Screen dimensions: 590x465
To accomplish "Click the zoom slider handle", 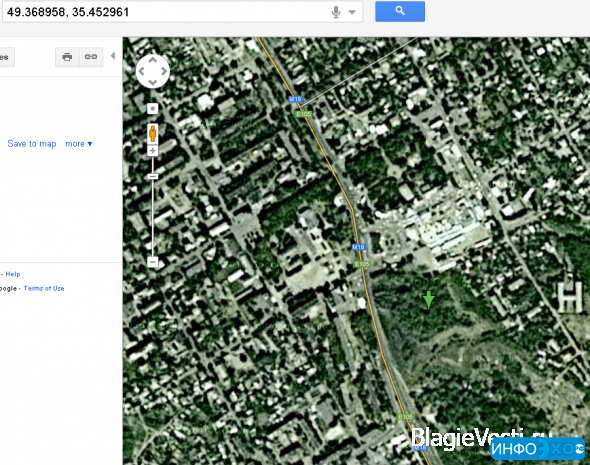I will click(x=152, y=176).
